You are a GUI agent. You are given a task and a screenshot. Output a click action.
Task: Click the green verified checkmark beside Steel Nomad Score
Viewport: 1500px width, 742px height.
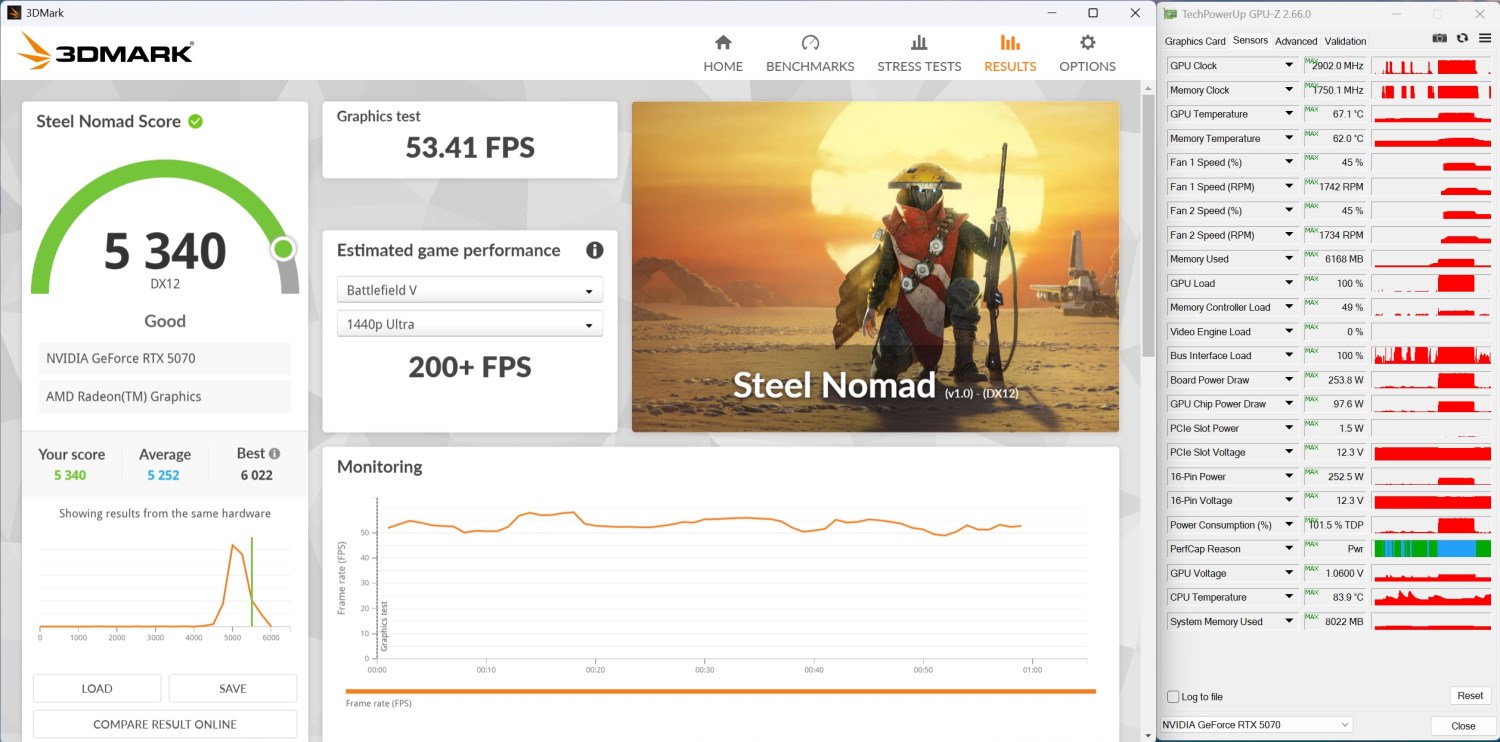(196, 121)
